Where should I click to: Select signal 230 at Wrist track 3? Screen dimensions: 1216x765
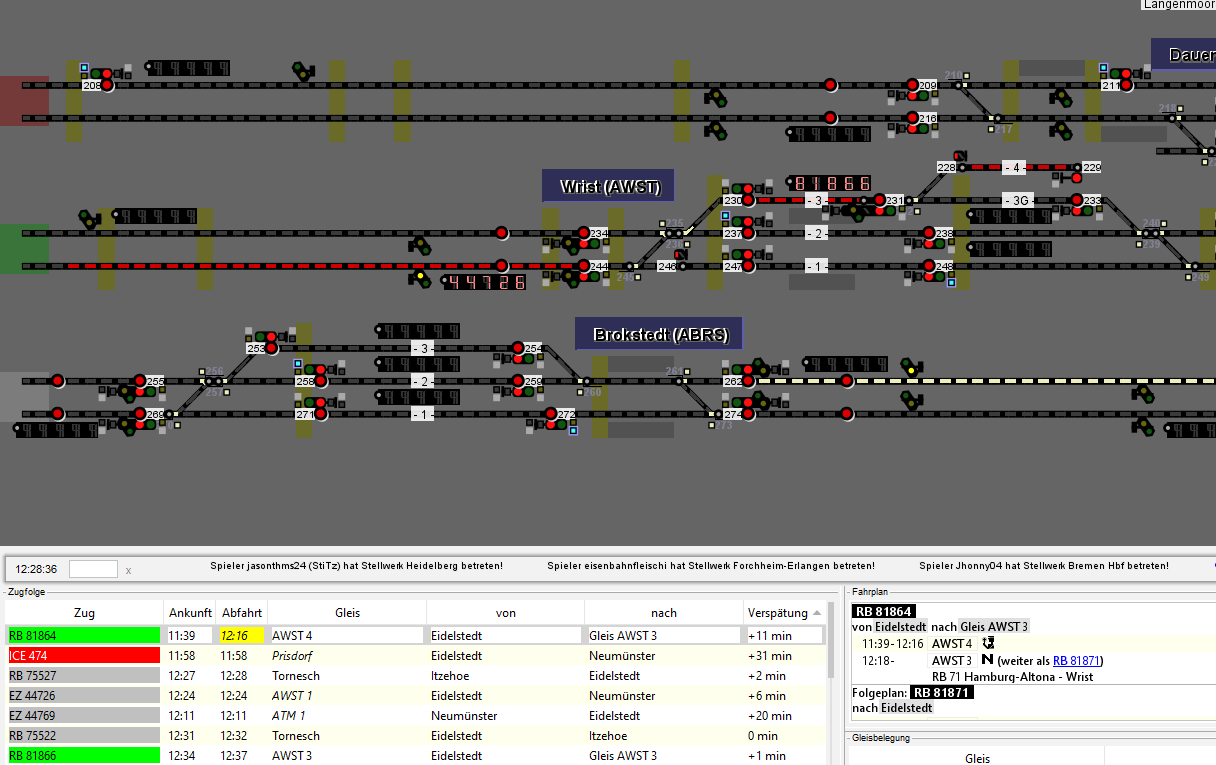pyautogui.click(x=747, y=200)
